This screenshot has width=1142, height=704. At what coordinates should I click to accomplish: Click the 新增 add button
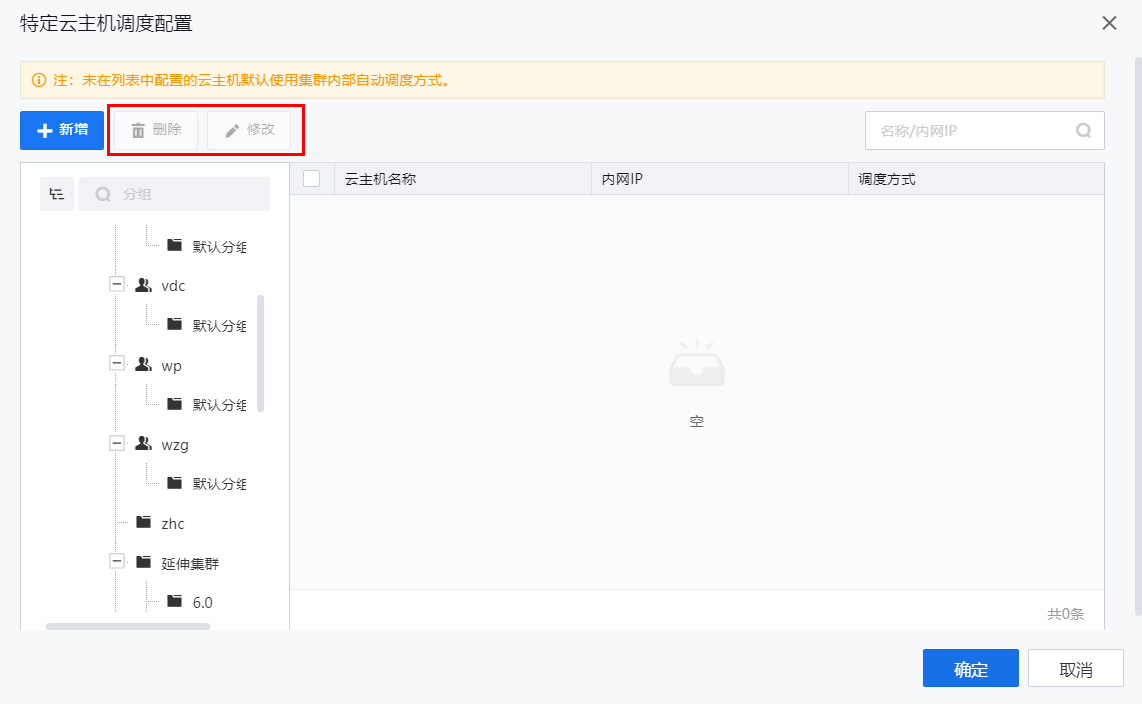coord(62,130)
